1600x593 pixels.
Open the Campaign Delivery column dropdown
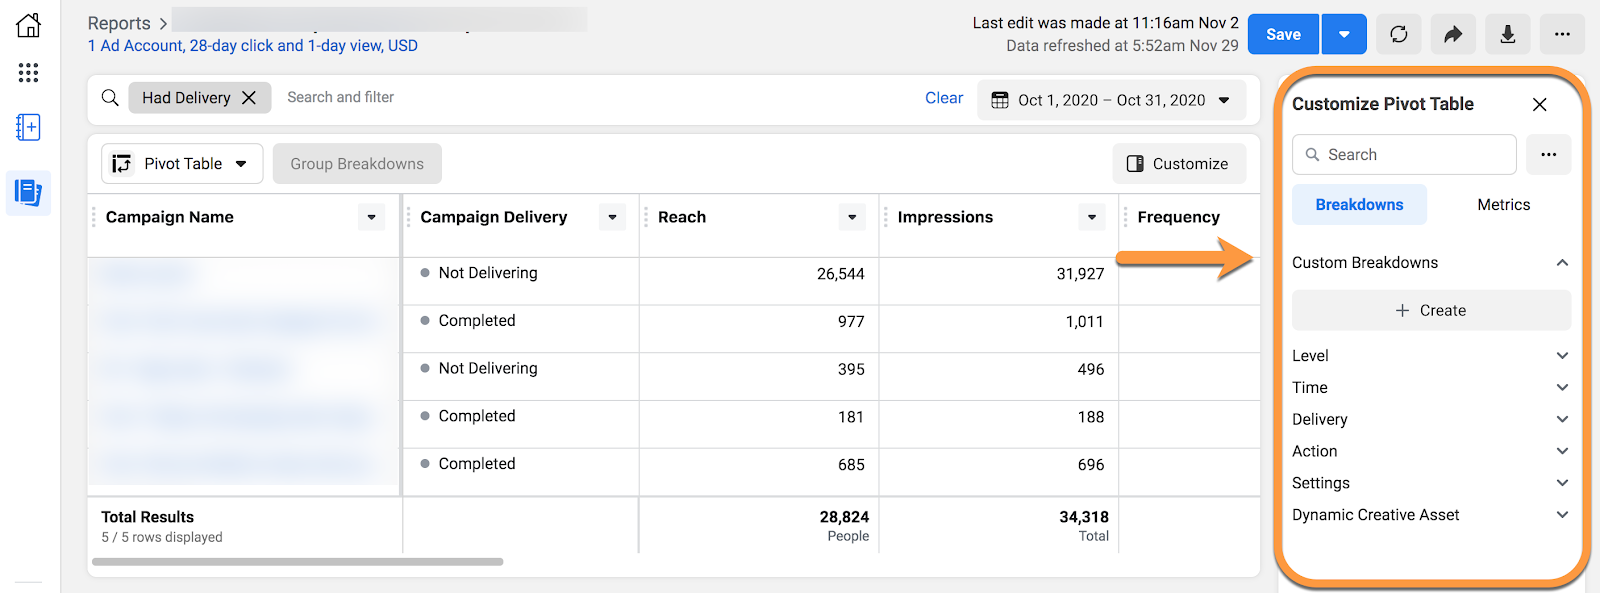tap(612, 217)
